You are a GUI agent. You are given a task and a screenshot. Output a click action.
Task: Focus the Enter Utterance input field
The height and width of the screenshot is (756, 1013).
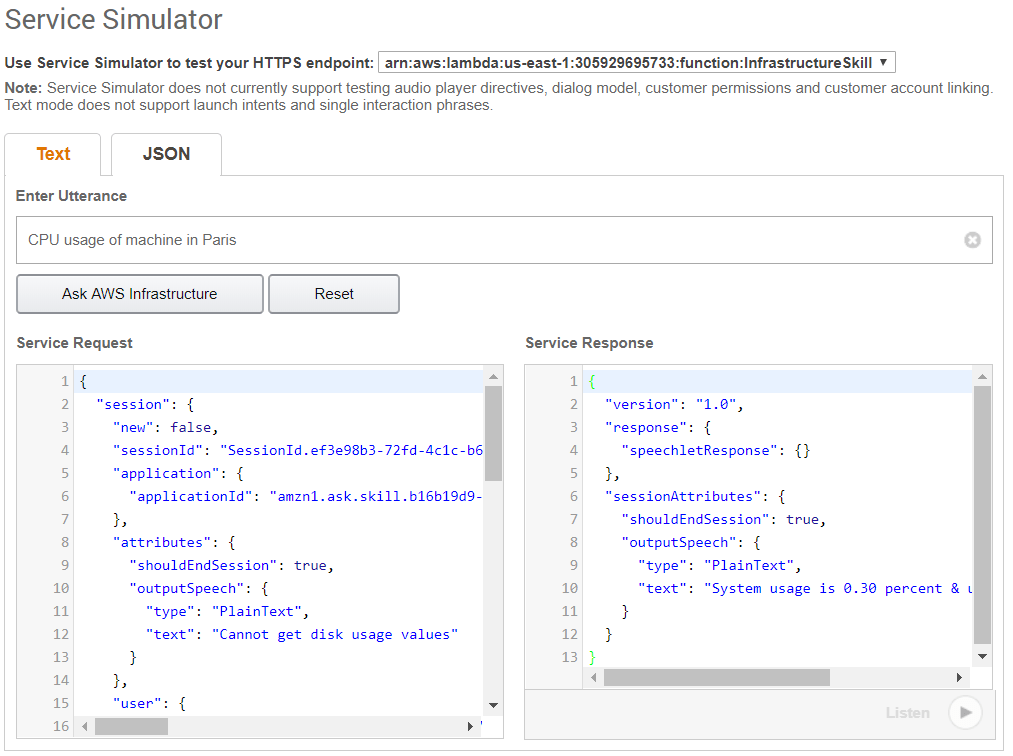point(490,240)
